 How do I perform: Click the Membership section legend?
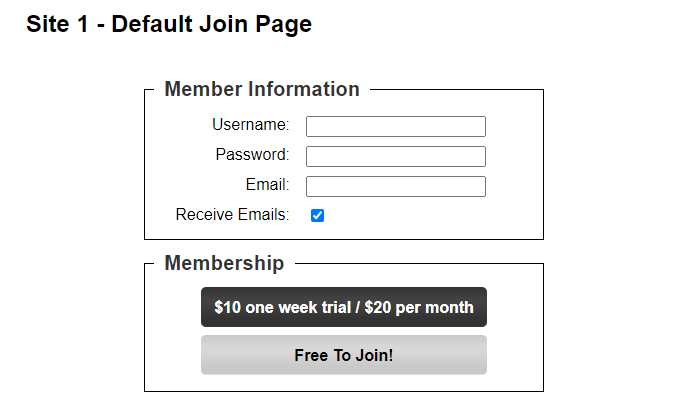(224, 263)
